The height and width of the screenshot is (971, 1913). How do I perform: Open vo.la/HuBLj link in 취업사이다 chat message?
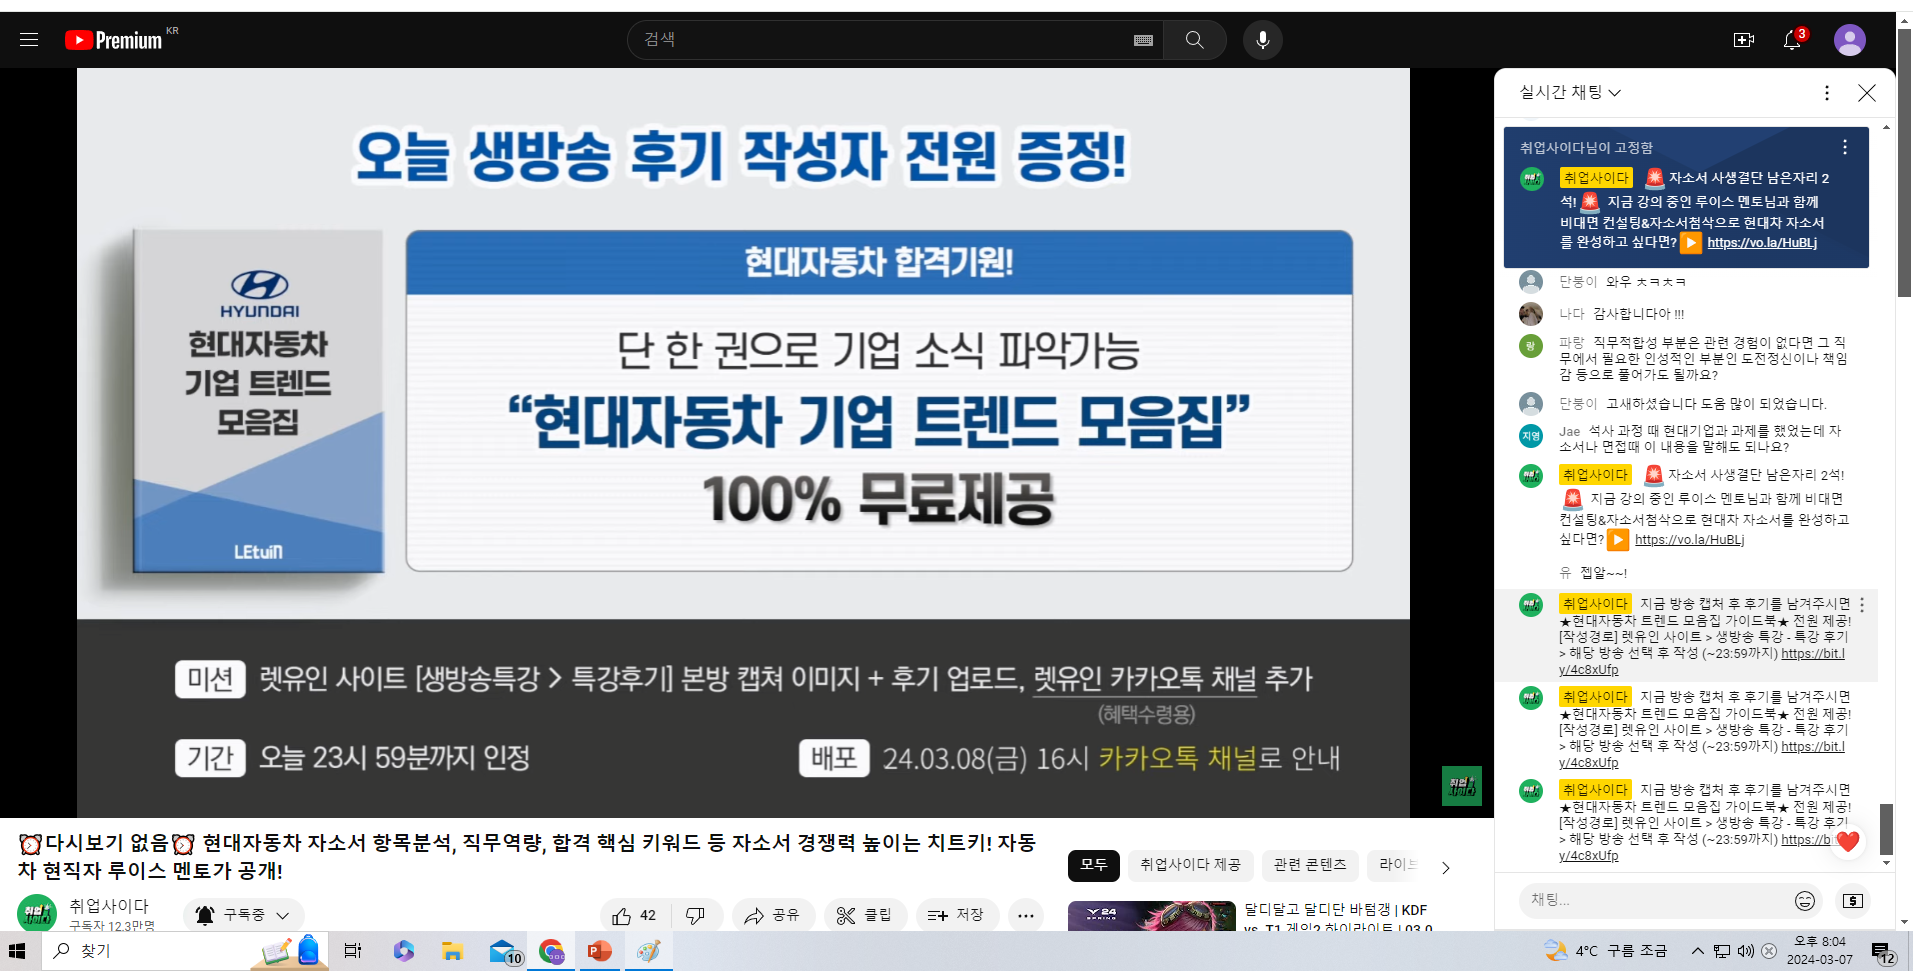pyautogui.click(x=1689, y=540)
